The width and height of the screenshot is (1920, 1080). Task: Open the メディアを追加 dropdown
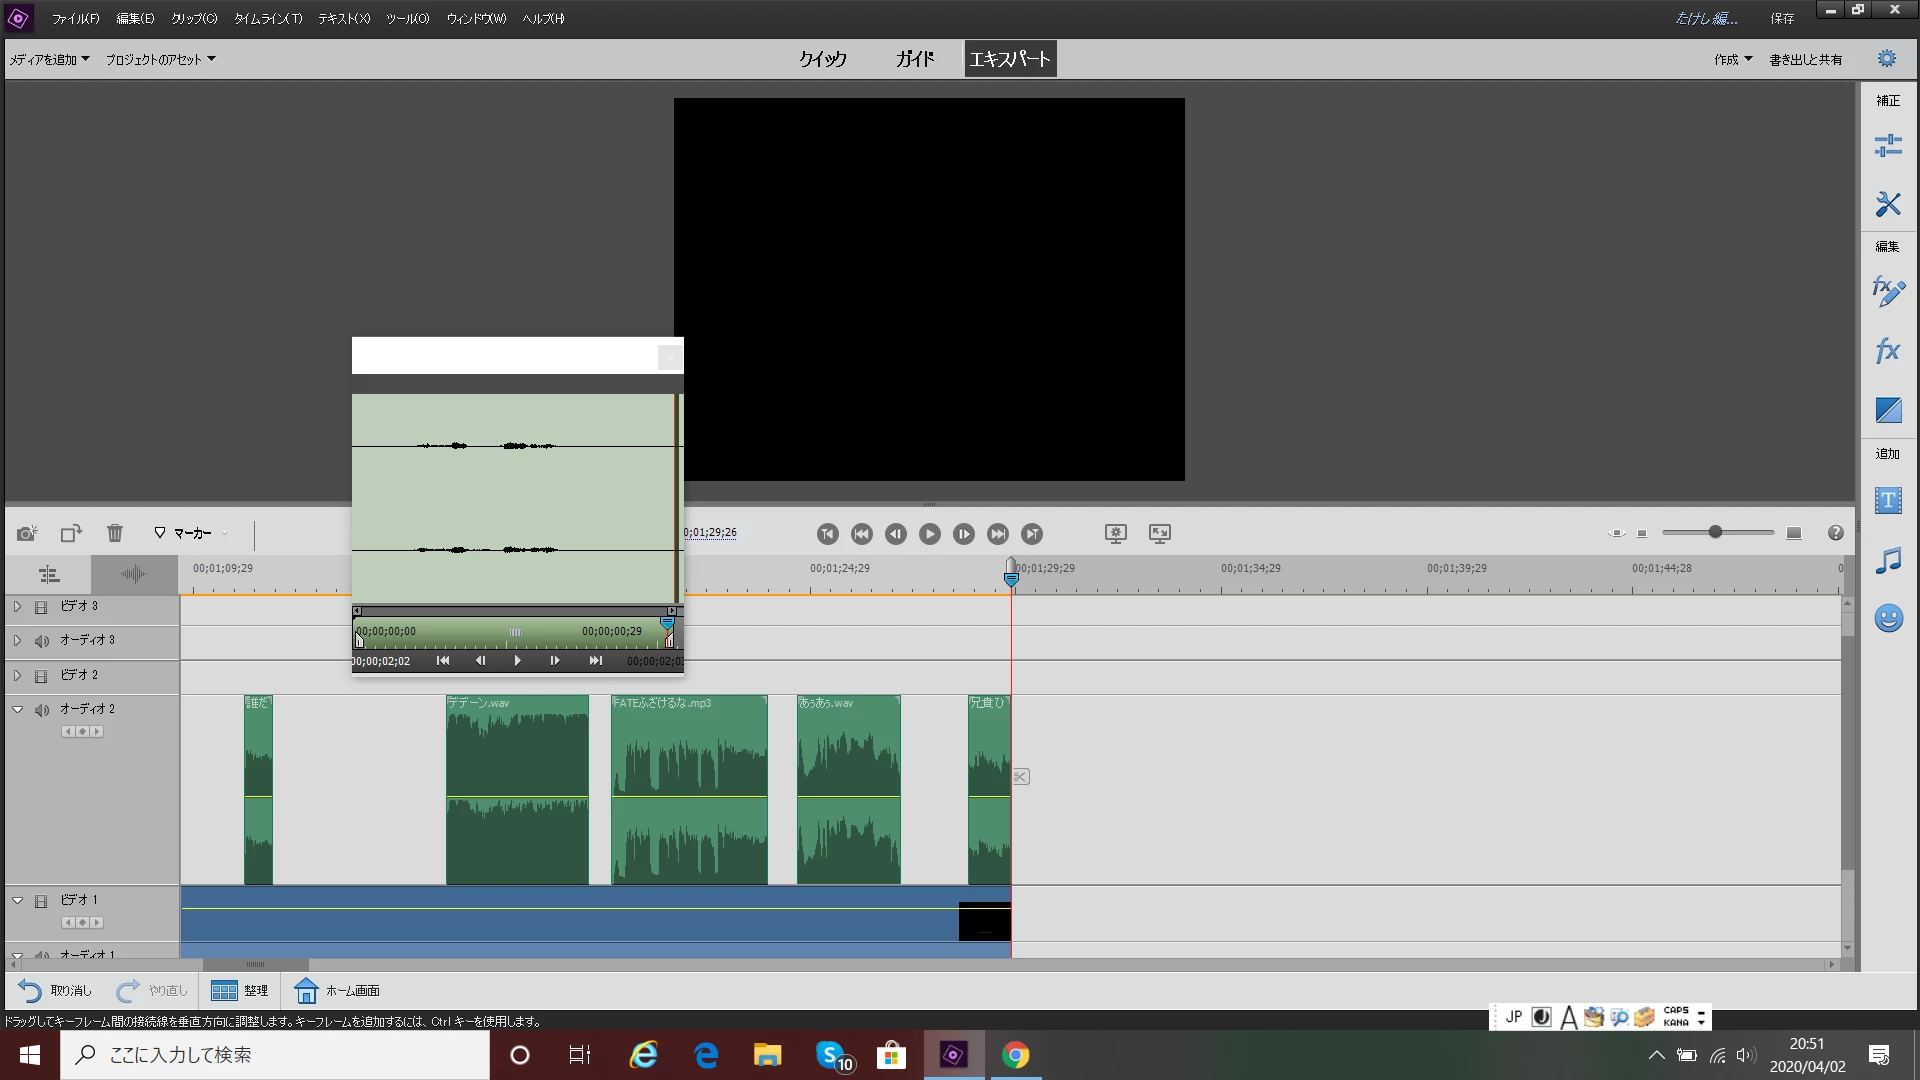coord(50,59)
